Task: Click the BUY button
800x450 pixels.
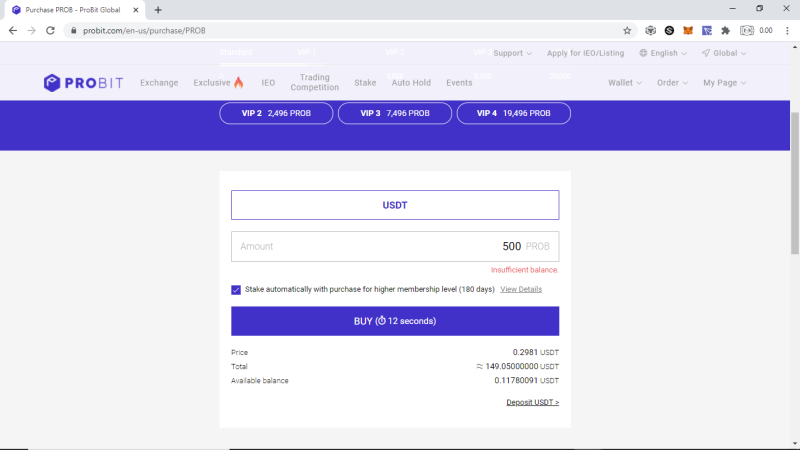Action: pyautogui.click(x=395, y=321)
